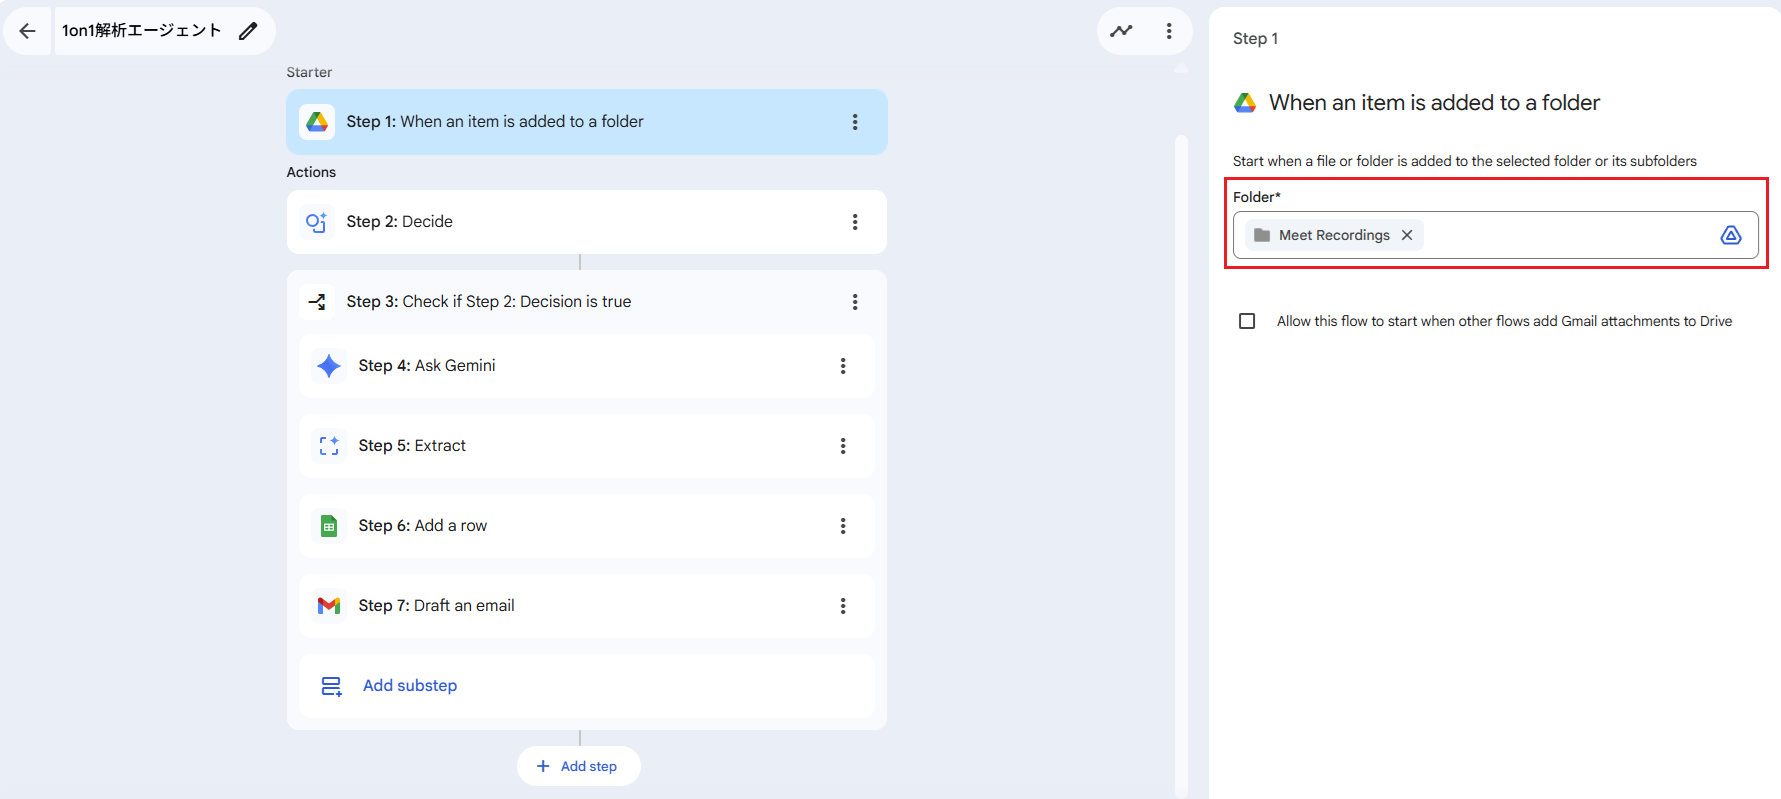Click the Gmail icon on Step 7
Image resolution: width=1781 pixels, height=799 pixels.
329,606
